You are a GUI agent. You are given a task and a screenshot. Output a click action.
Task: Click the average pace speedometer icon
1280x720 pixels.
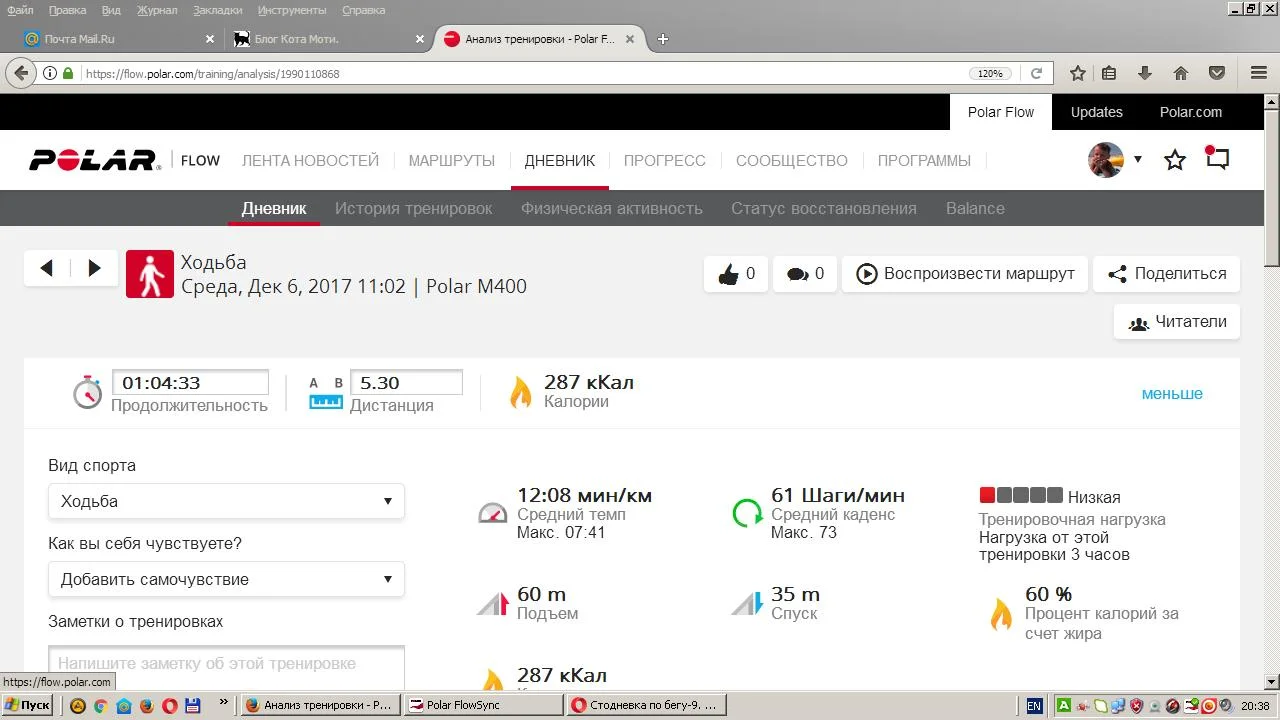[x=493, y=513]
